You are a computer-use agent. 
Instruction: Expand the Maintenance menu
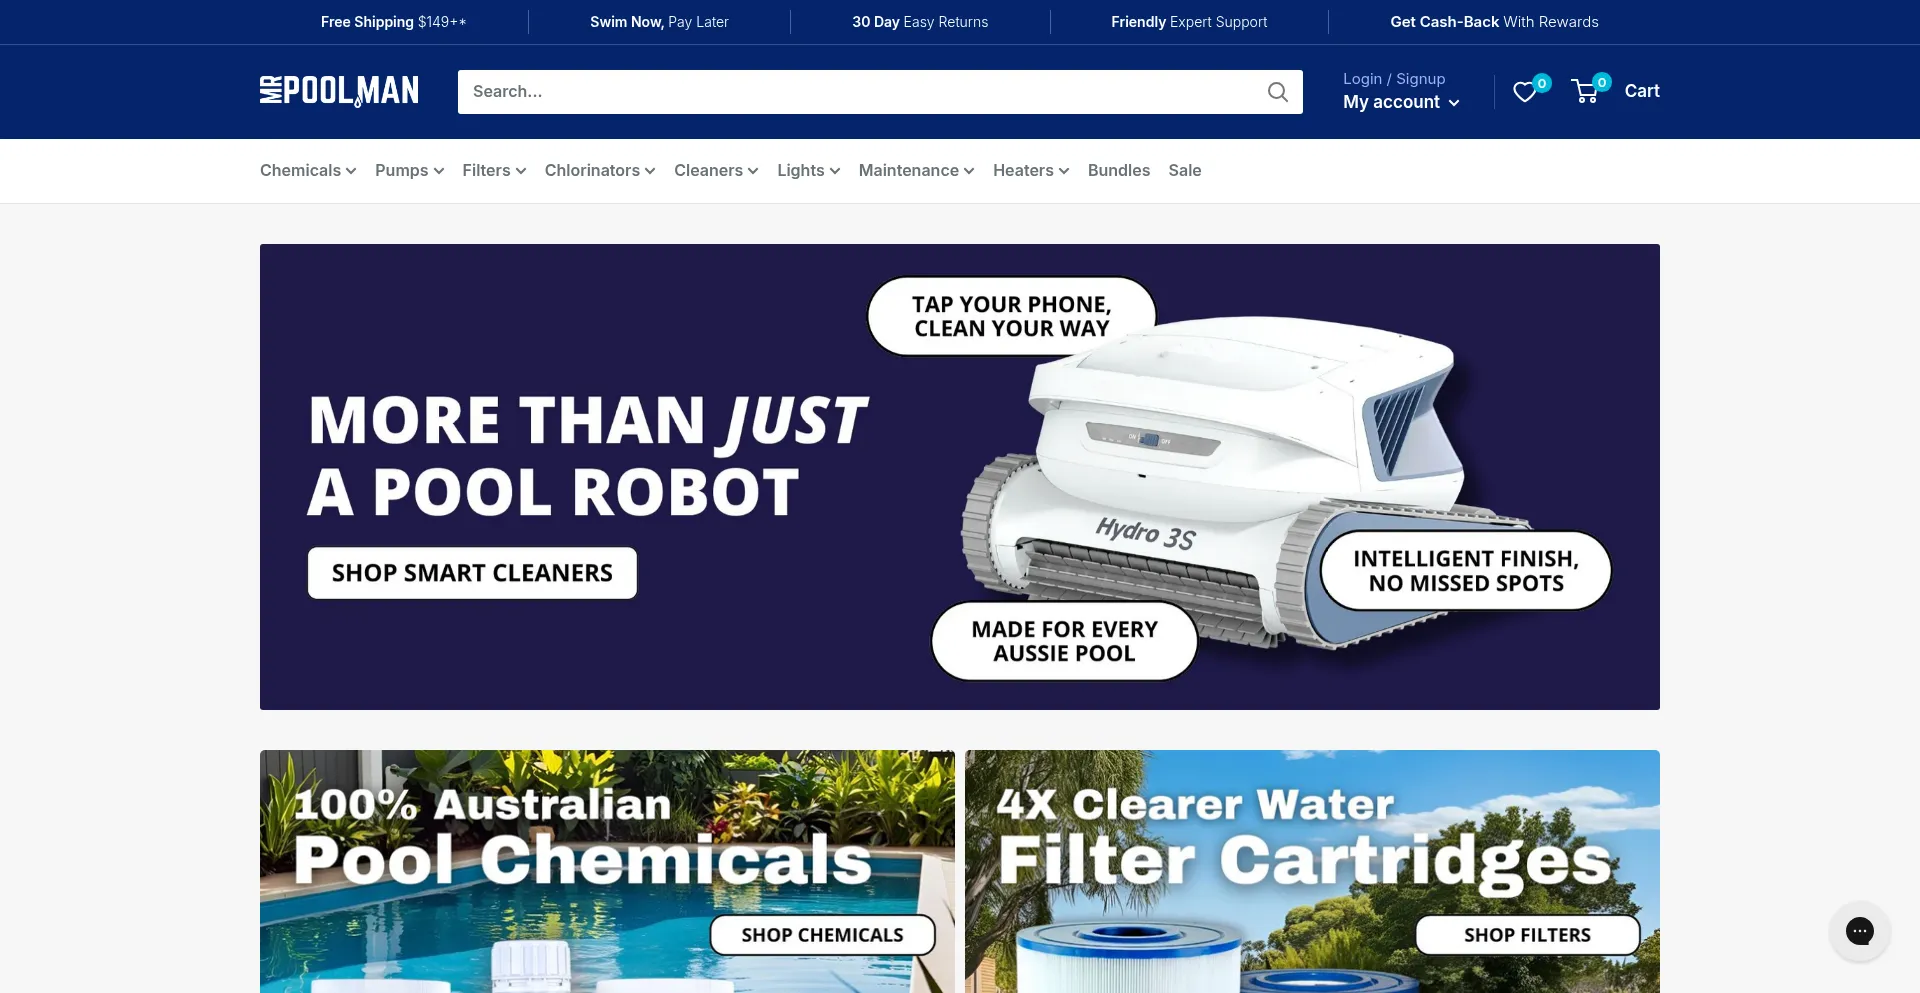(x=916, y=171)
